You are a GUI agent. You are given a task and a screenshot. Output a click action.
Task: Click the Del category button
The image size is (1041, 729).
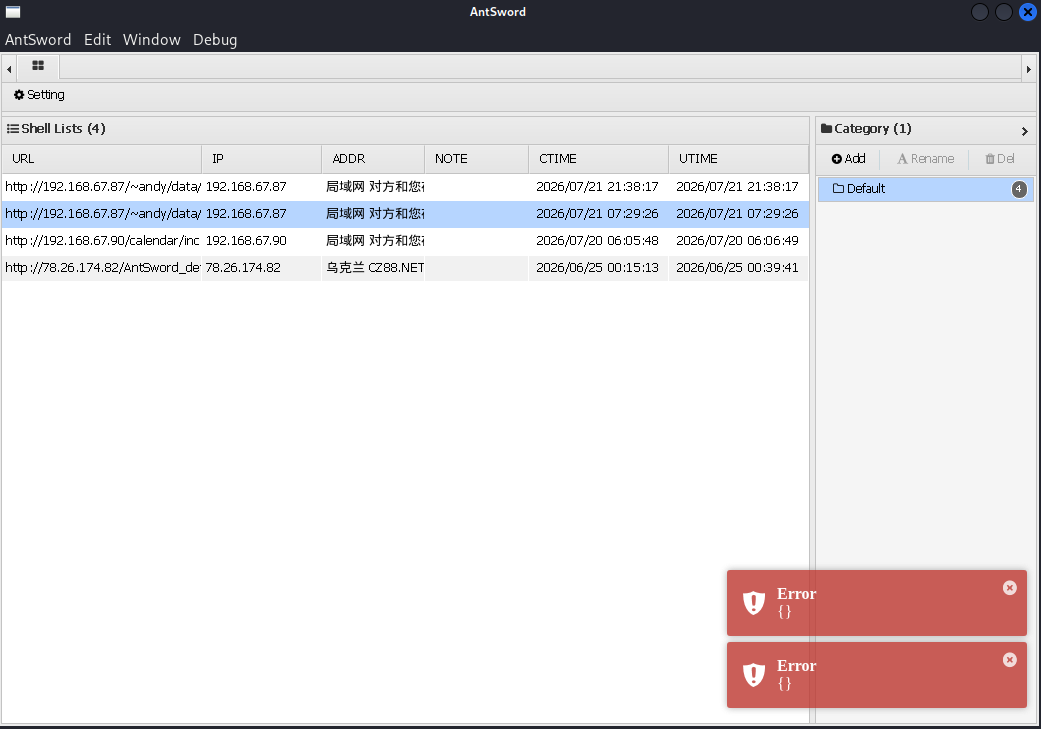point(1000,159)
